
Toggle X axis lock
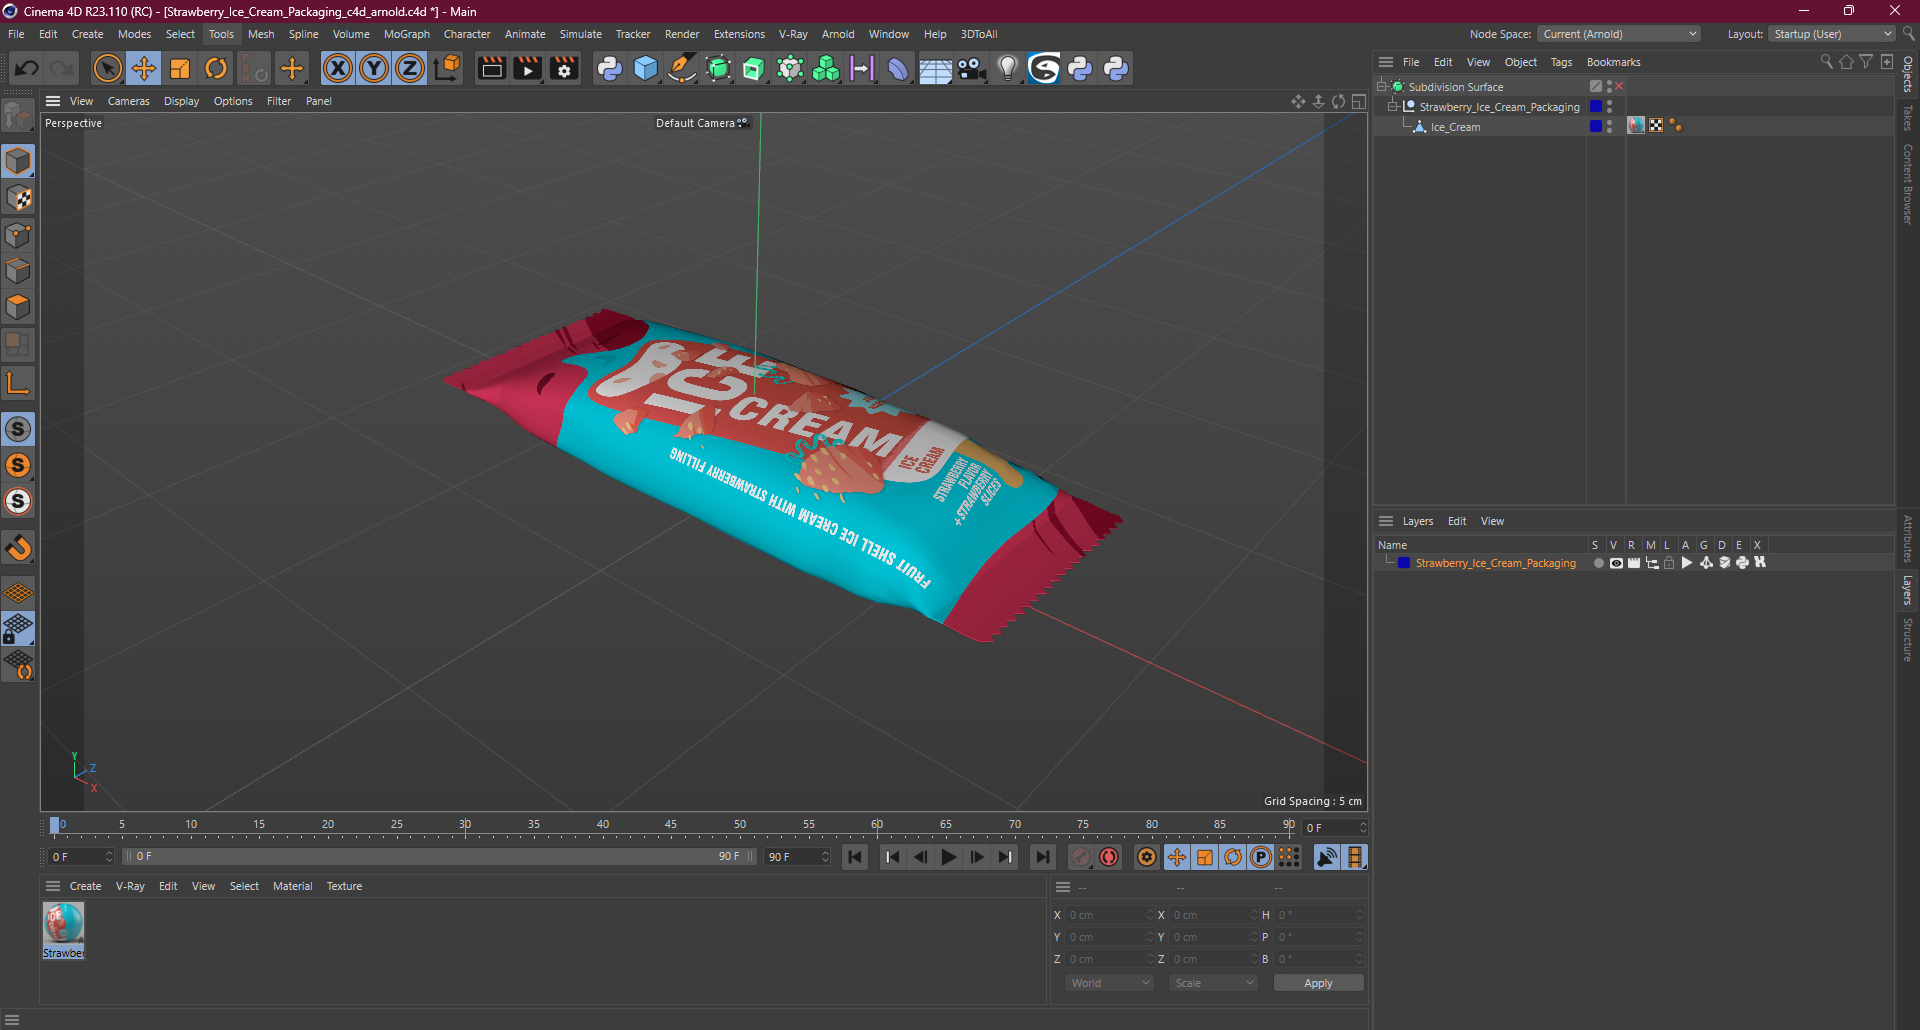338,68
